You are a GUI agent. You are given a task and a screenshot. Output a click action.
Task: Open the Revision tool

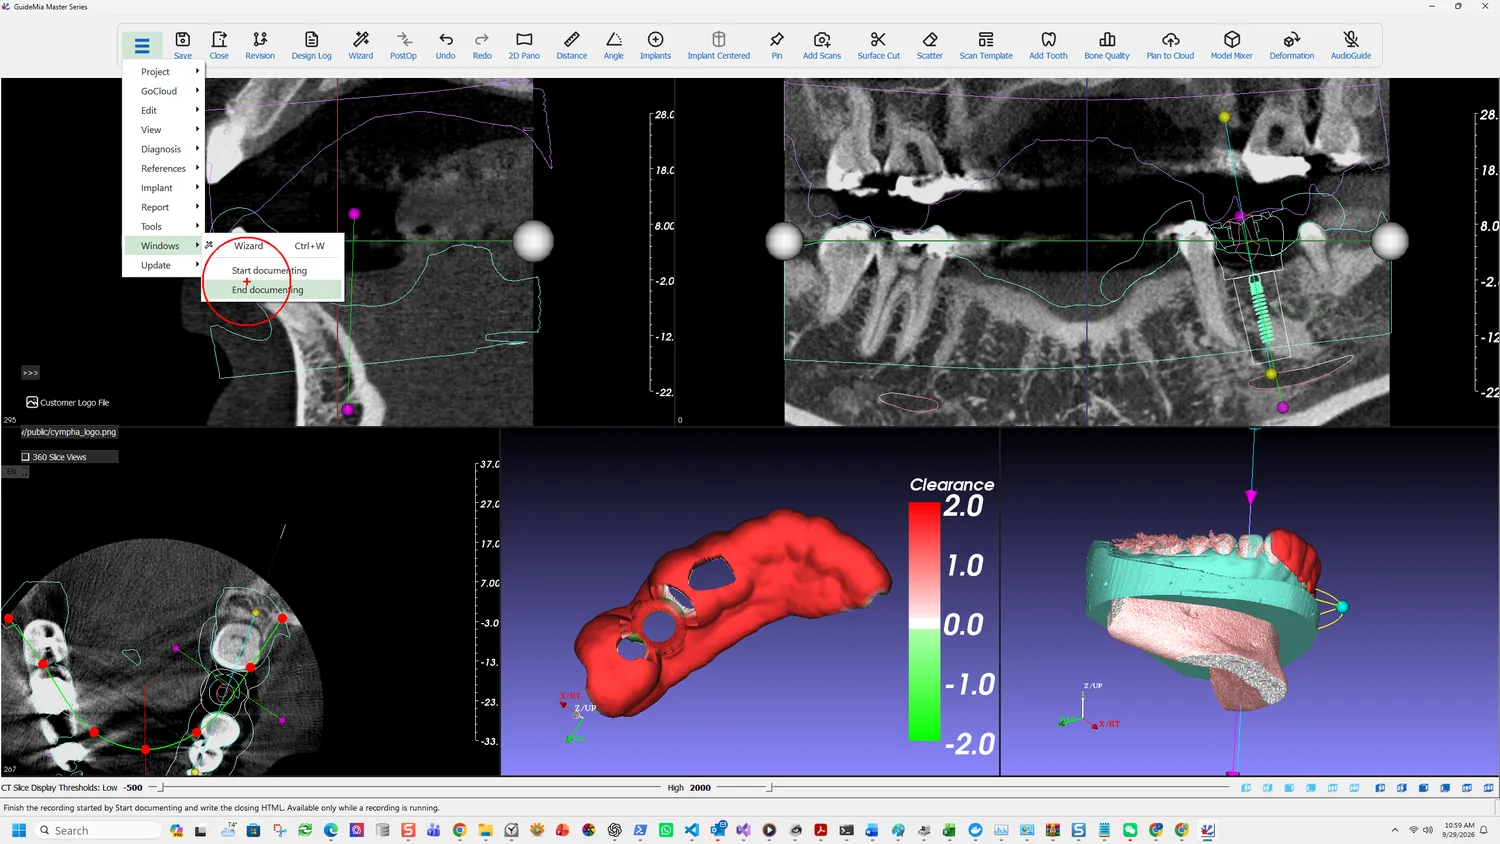point(260,45)
